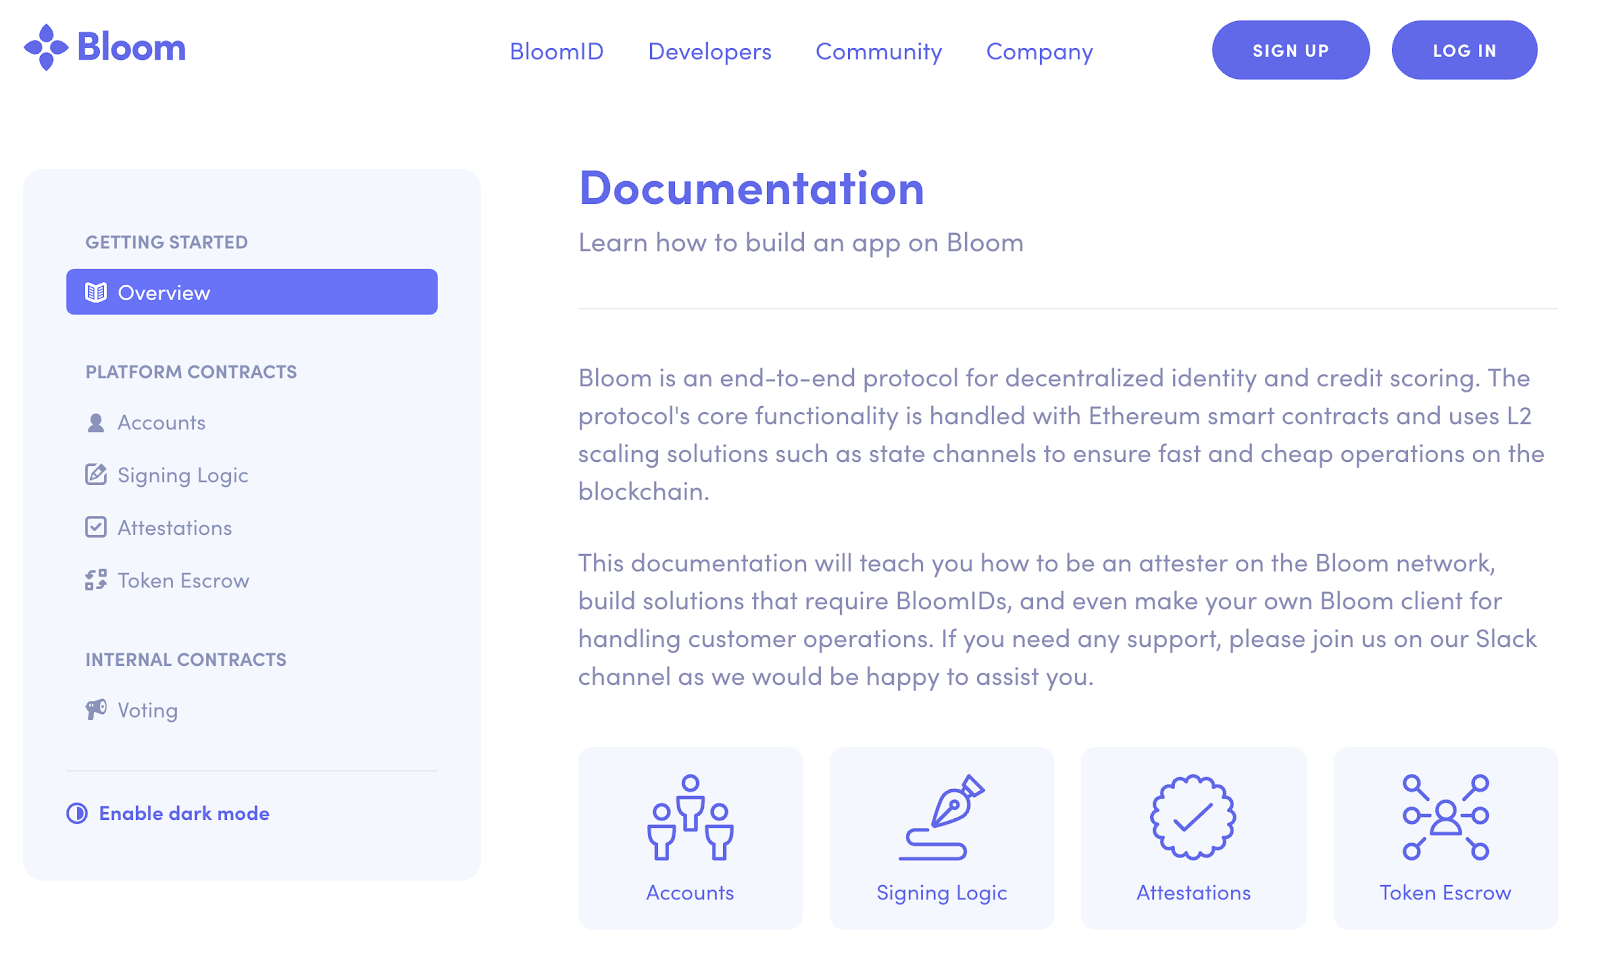Open Token Escrow in the sidebar
The image size is (1600, 970).
click(x=184, y=581)
